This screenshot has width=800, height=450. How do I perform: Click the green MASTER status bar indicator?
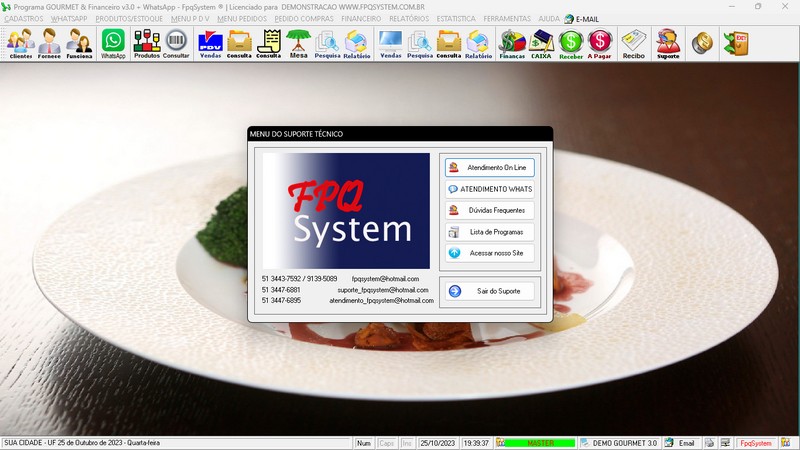[x=540, y=443]
